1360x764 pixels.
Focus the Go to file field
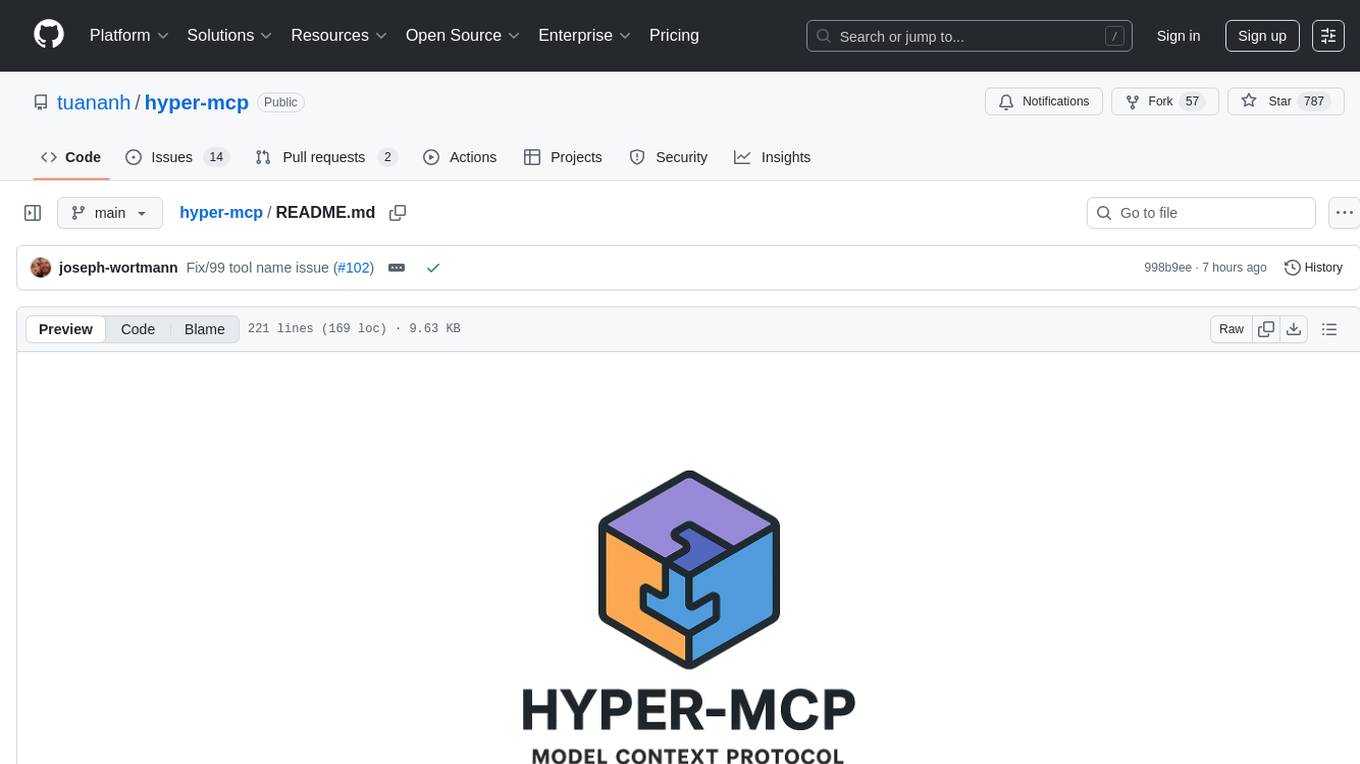(1201, 213)
